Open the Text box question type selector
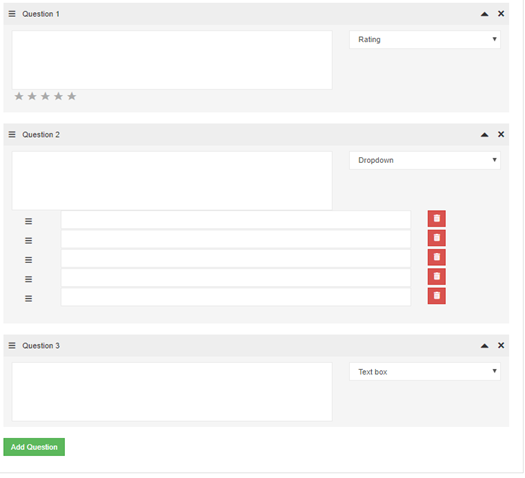Screen dimensions: 525x478 click(425, 372)
